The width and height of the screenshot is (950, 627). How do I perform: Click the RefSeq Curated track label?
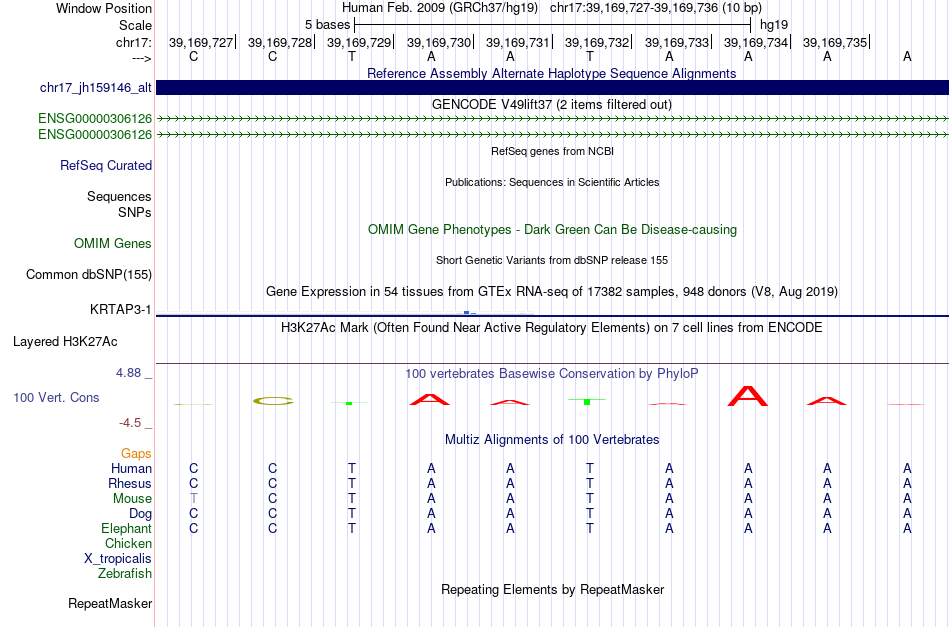coord(106,165)
